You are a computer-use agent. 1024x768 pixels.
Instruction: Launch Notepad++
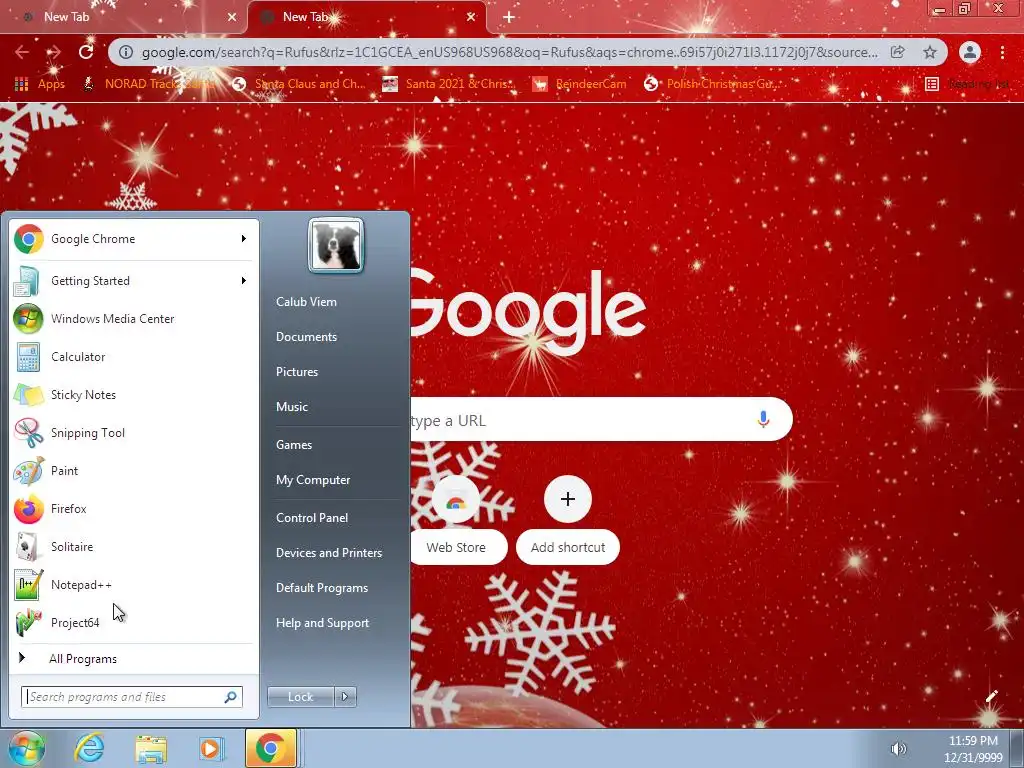132,584
